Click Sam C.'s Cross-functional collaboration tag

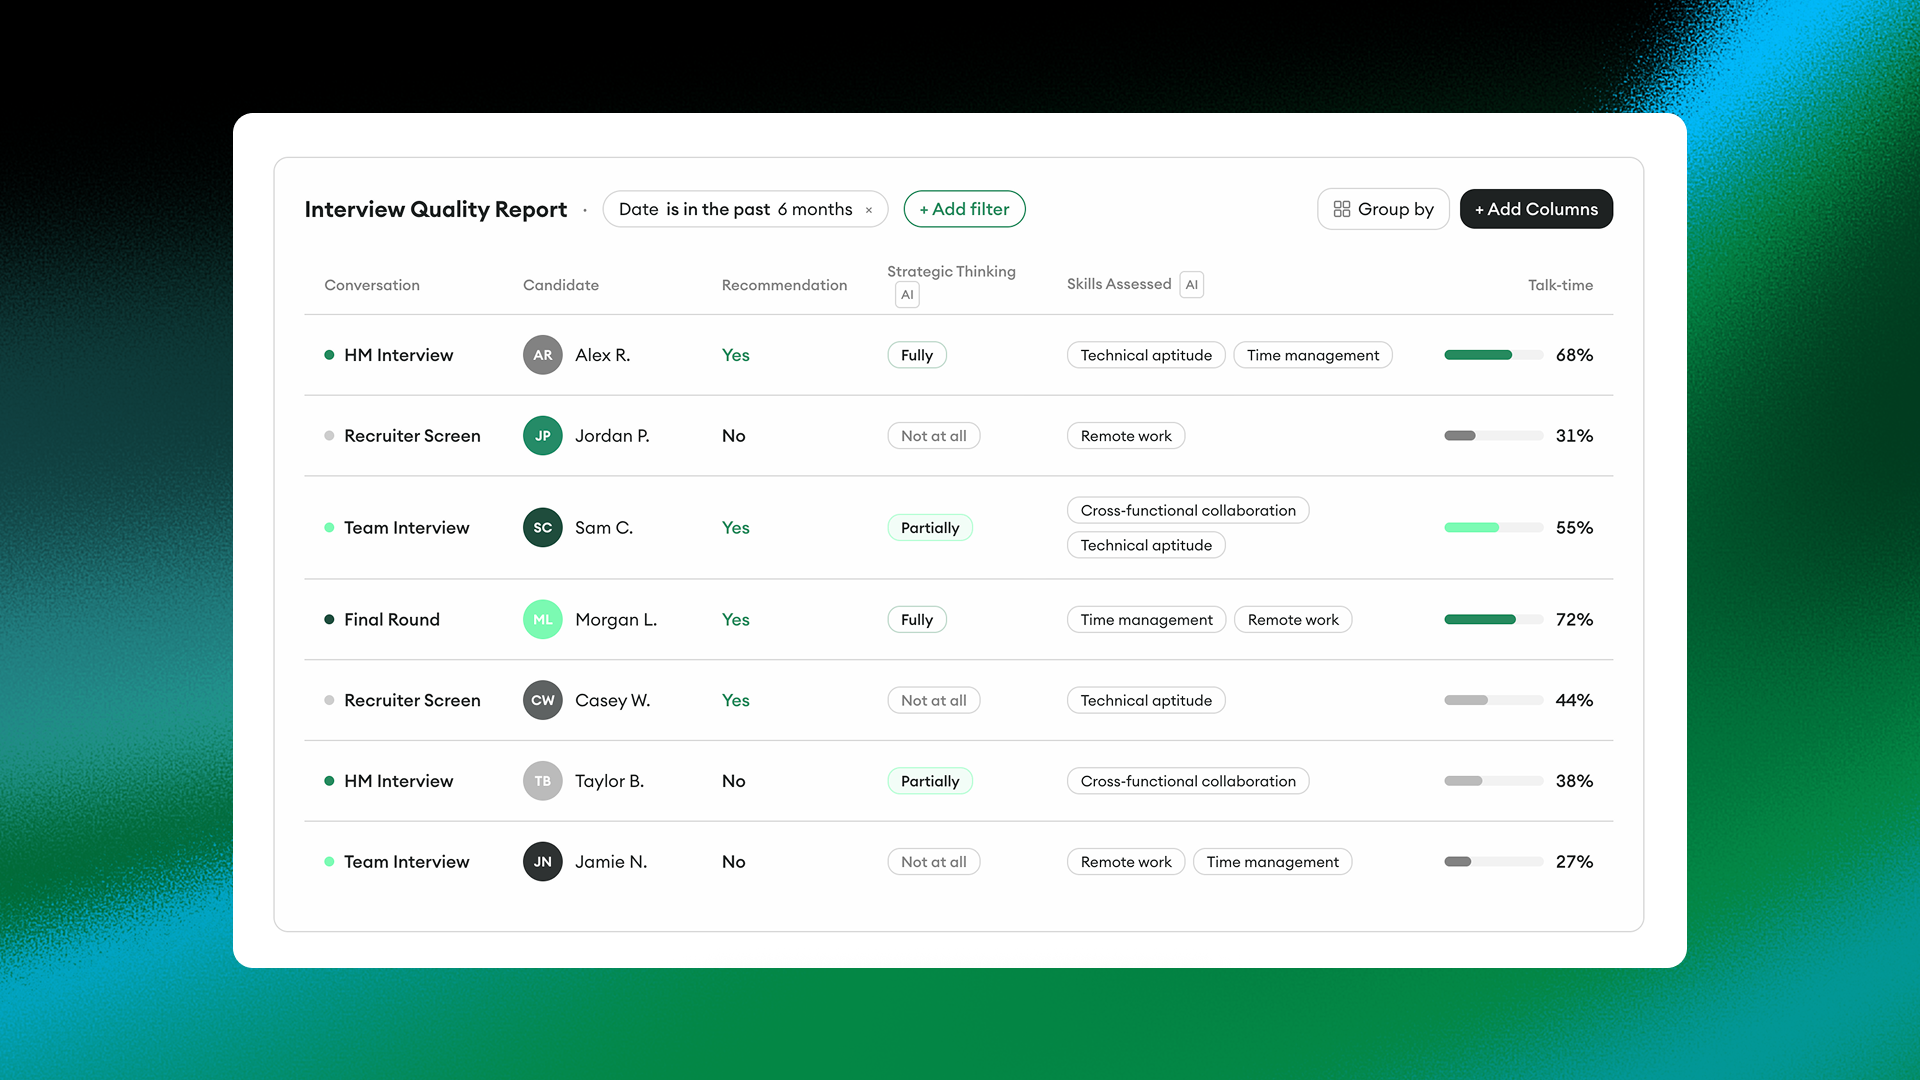pyautogui.click(x=1187, y=510)
